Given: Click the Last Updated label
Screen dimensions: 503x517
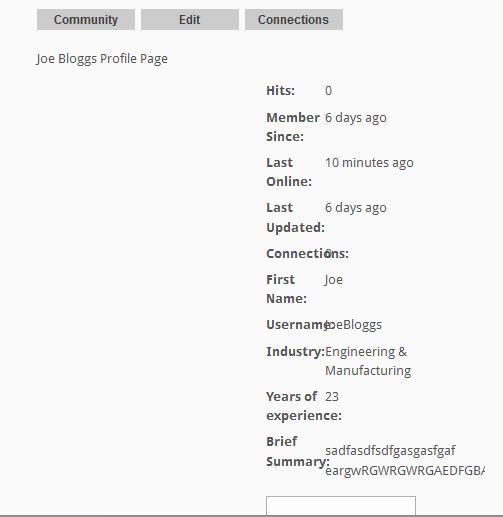Looking at the screenshot, I should point(295,218).
